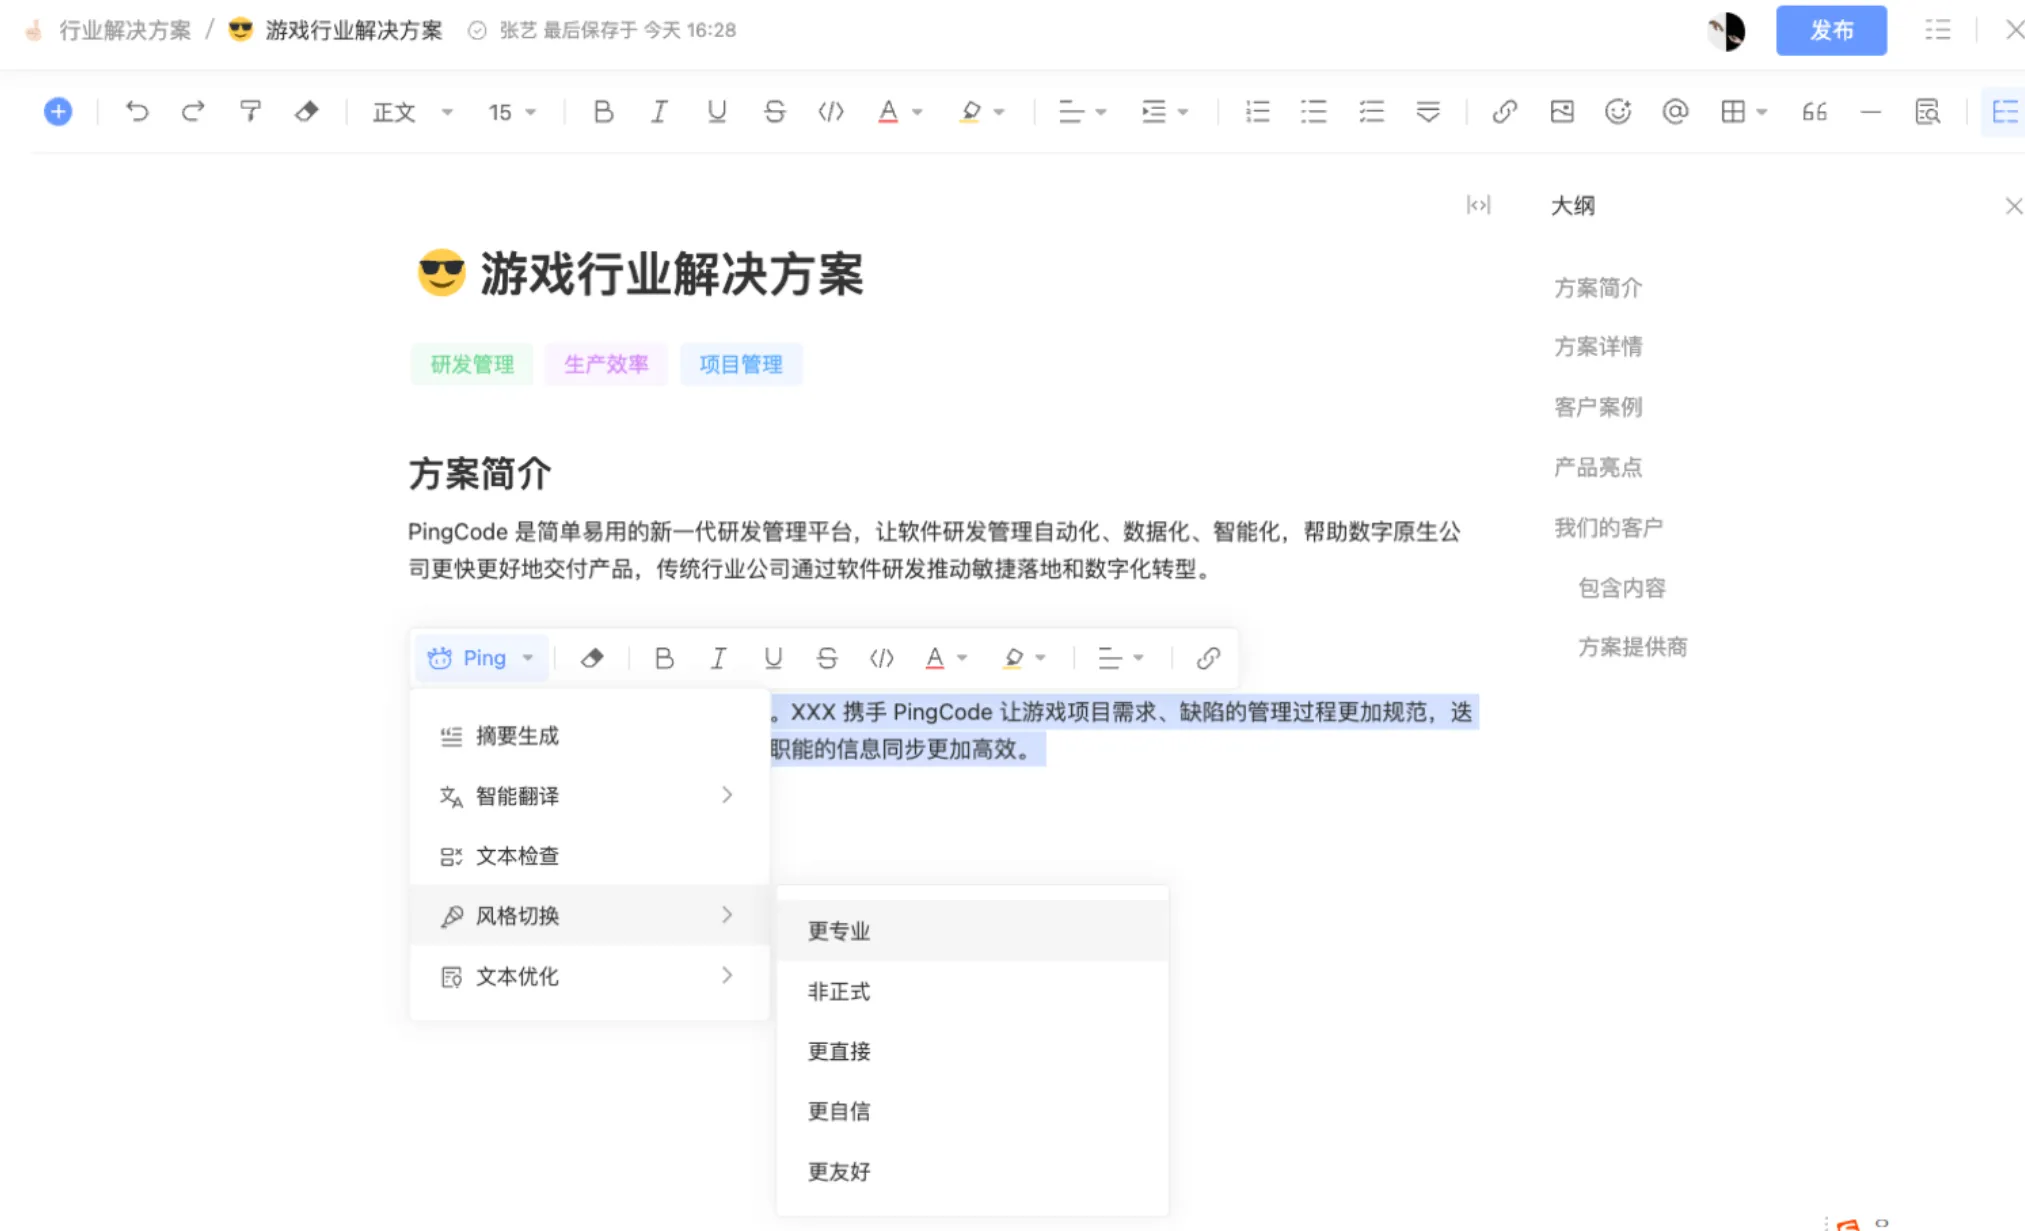The height and width of the screenshot is (1231, 2025).
Task: Click the 生产效率 tag
Action: click(x=606, y=364)
